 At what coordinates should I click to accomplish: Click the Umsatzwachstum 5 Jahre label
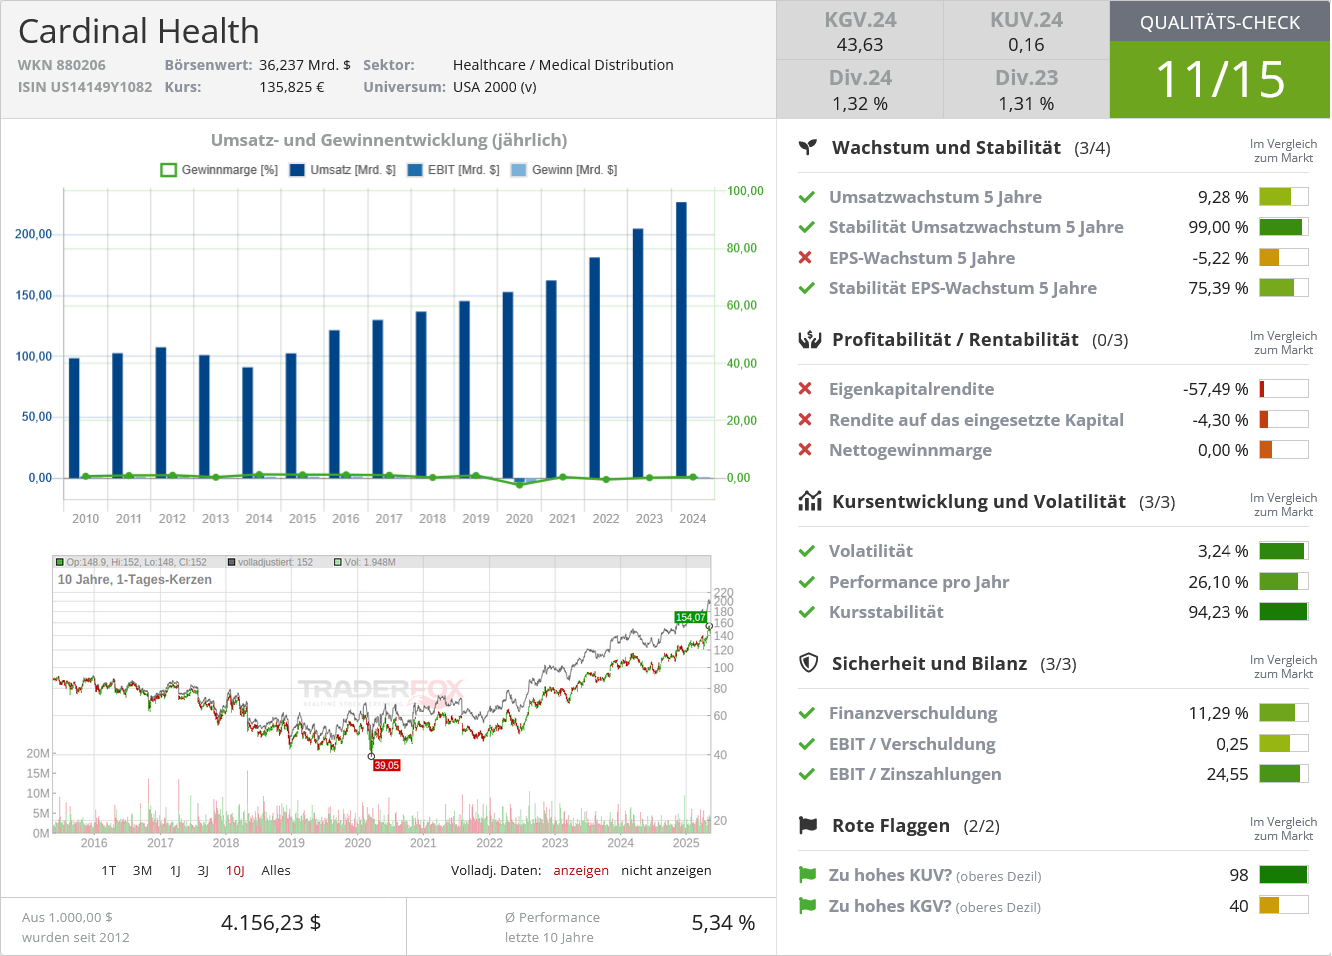point(935,197)
